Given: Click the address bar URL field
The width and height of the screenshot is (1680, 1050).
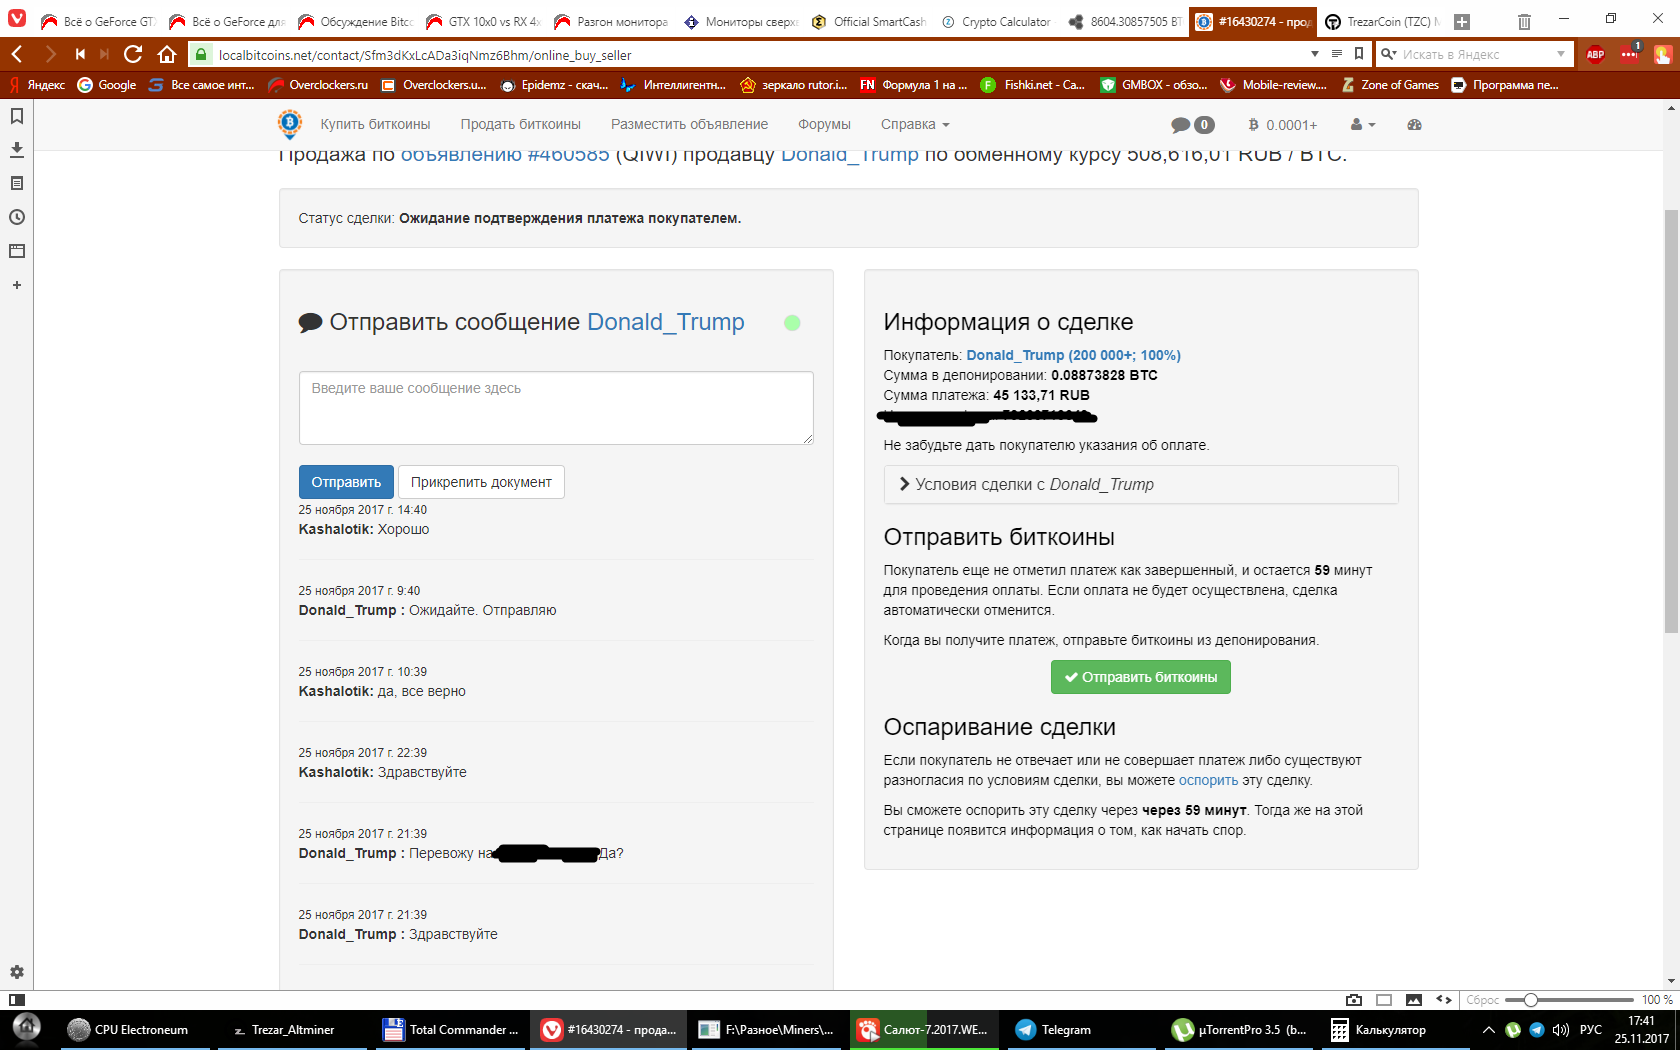Looking at the screenshot, I should click(760, 54).
